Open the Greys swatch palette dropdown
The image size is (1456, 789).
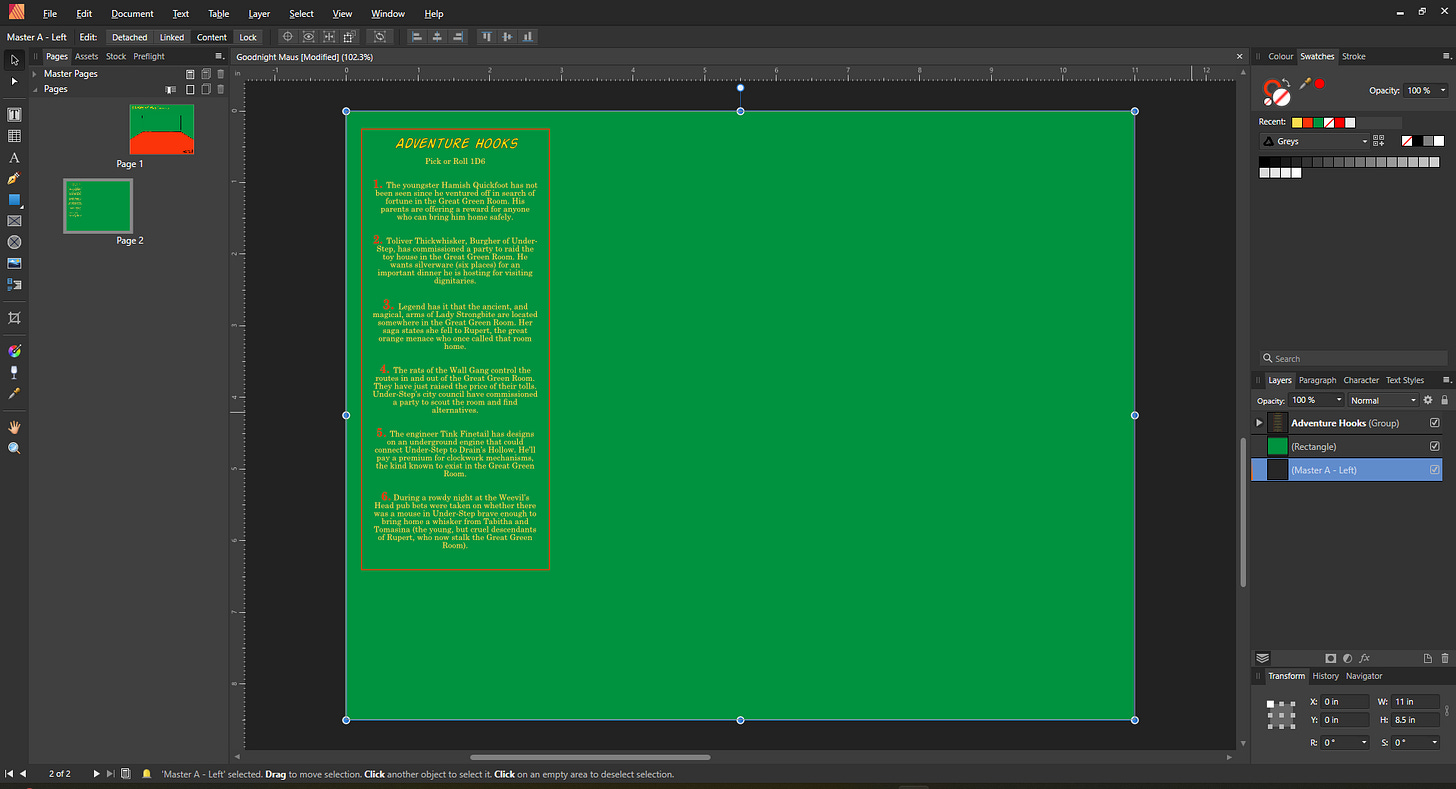point(1313,142)
